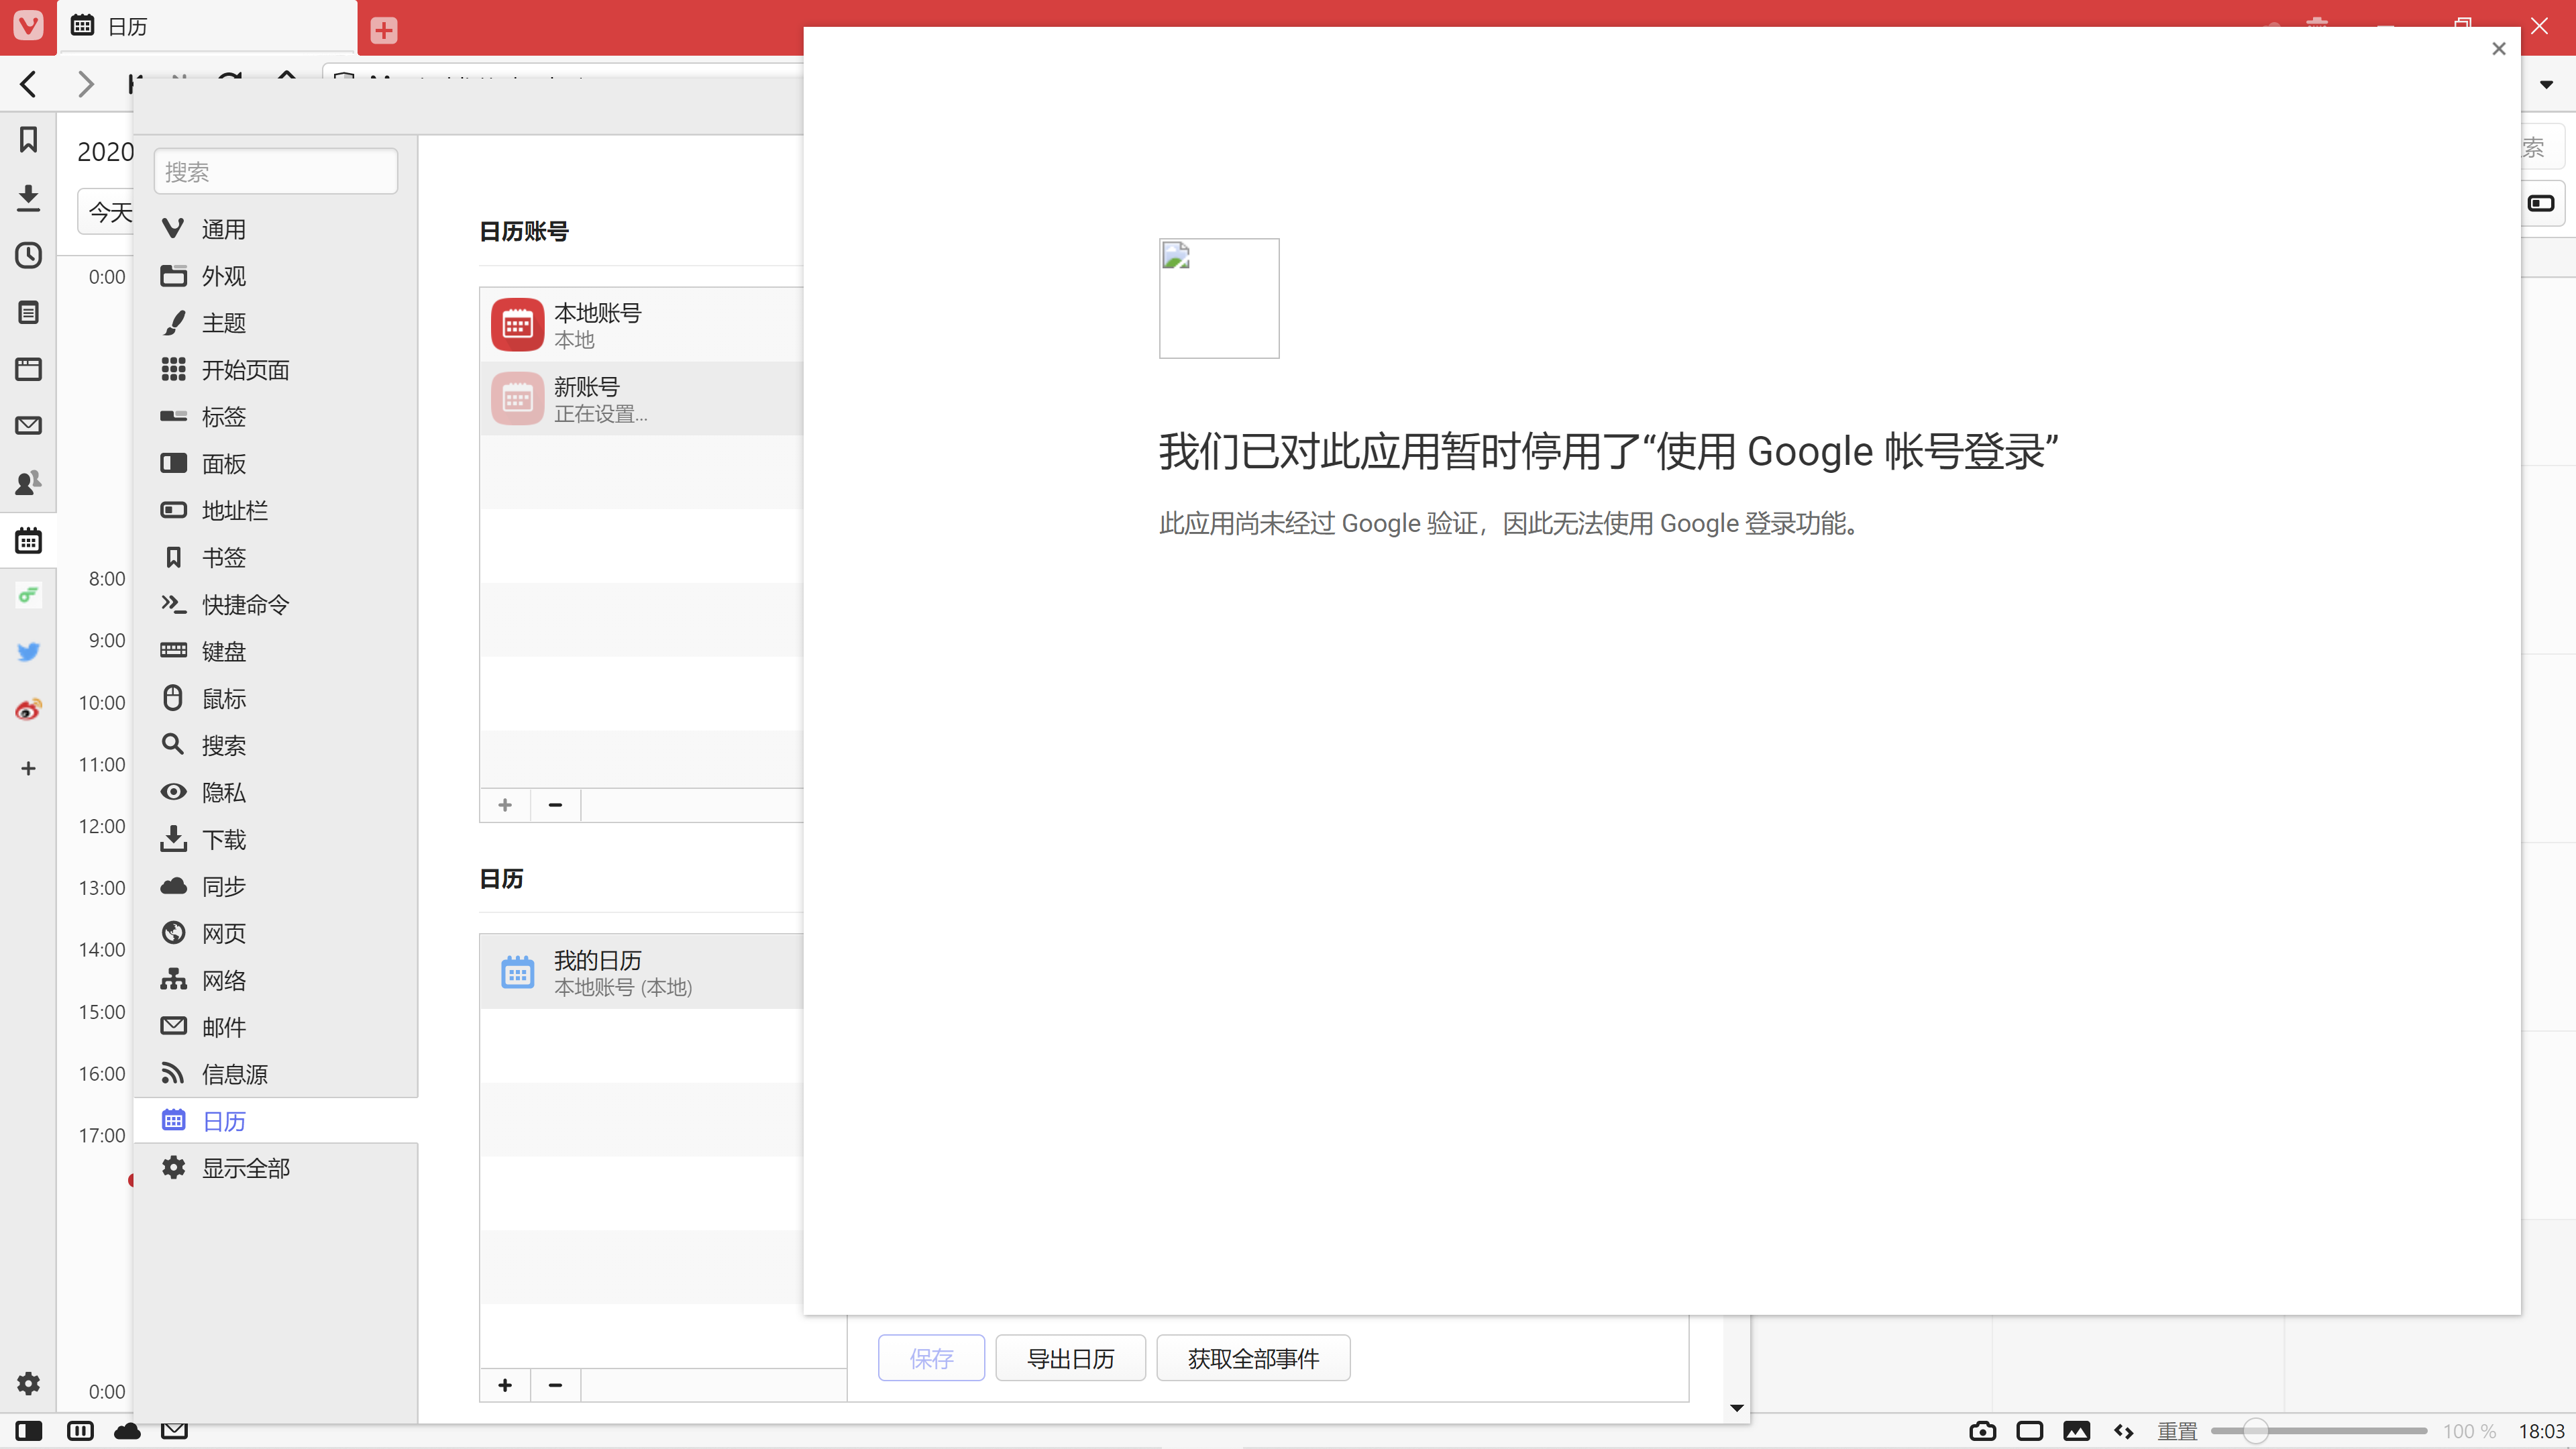Open the Notes panel icon
This screenshot has height=1449, width=2576.
coord(28,312)
